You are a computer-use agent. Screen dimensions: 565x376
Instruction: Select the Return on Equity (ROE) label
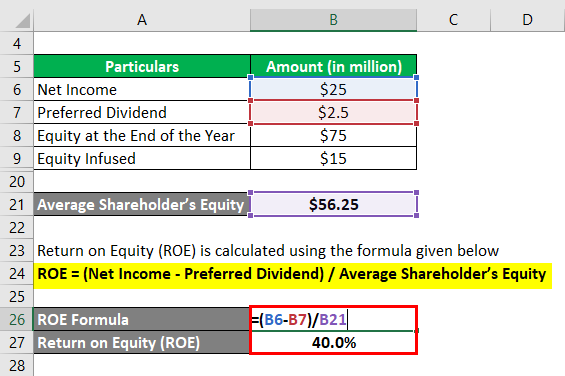tap(142, 343)
